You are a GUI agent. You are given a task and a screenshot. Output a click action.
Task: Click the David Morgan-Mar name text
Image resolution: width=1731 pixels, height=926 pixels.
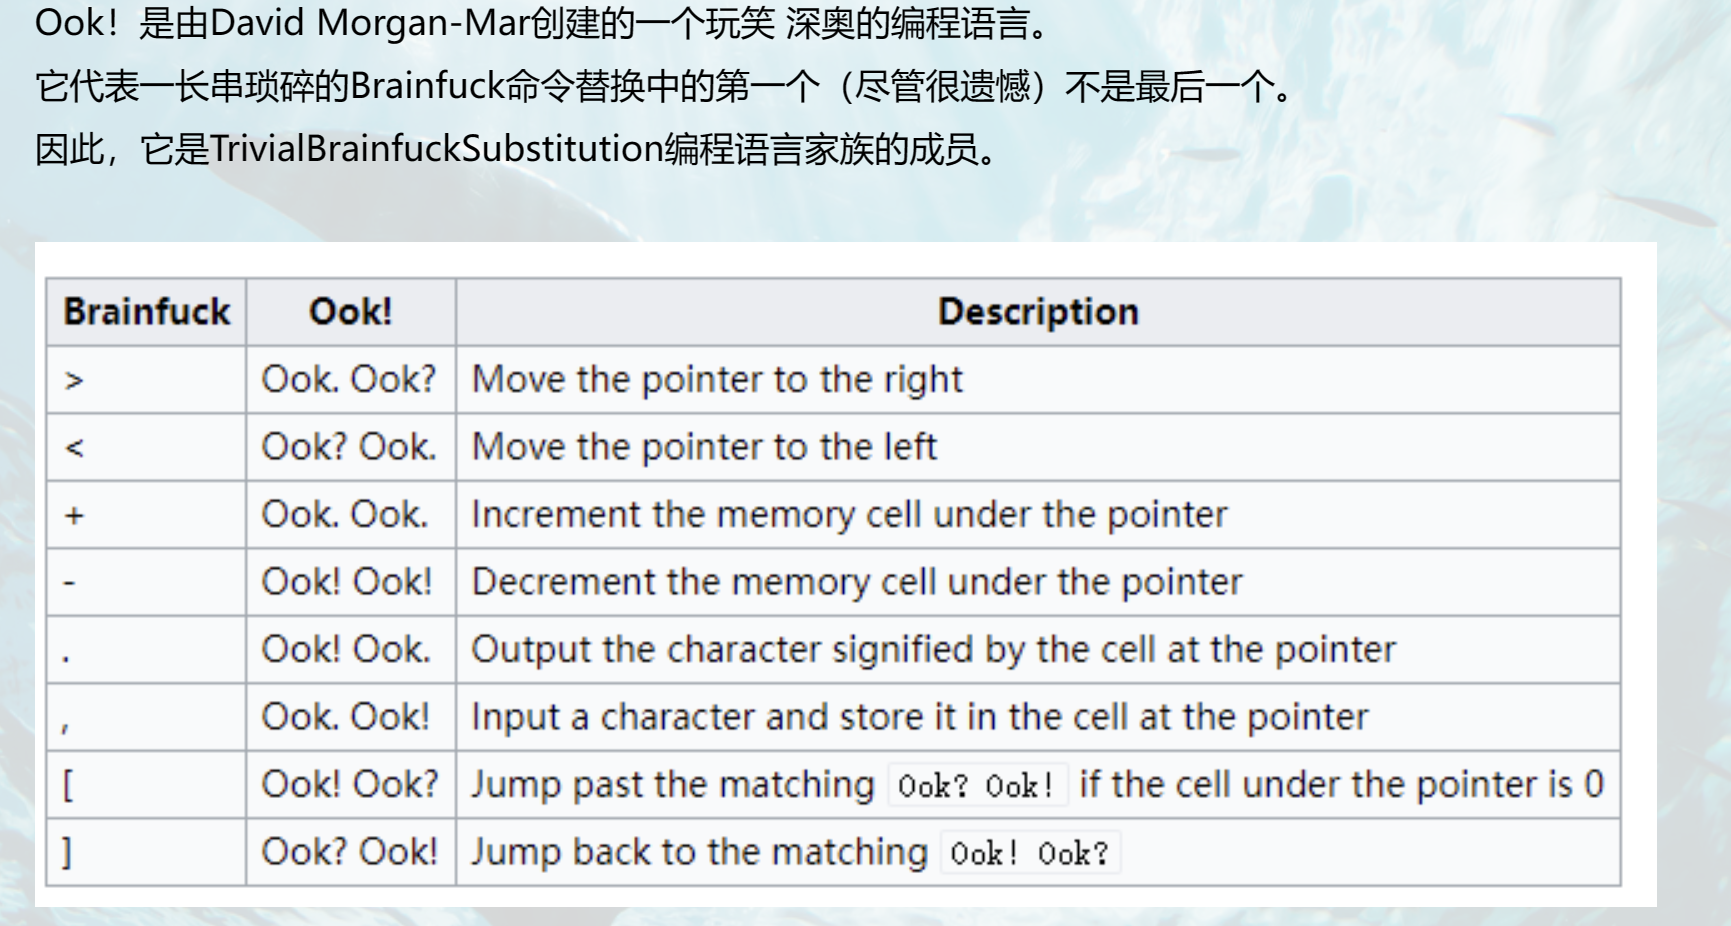370,23
